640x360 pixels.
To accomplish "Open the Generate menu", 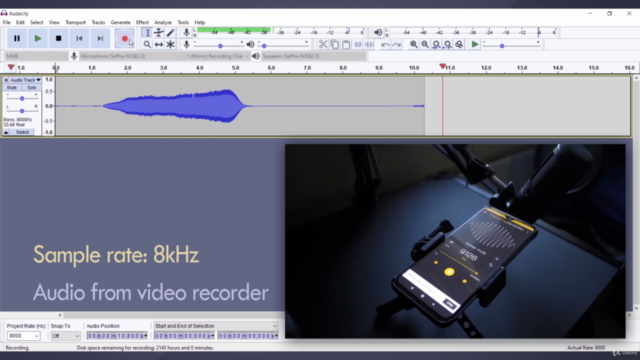I will (120, 22).
